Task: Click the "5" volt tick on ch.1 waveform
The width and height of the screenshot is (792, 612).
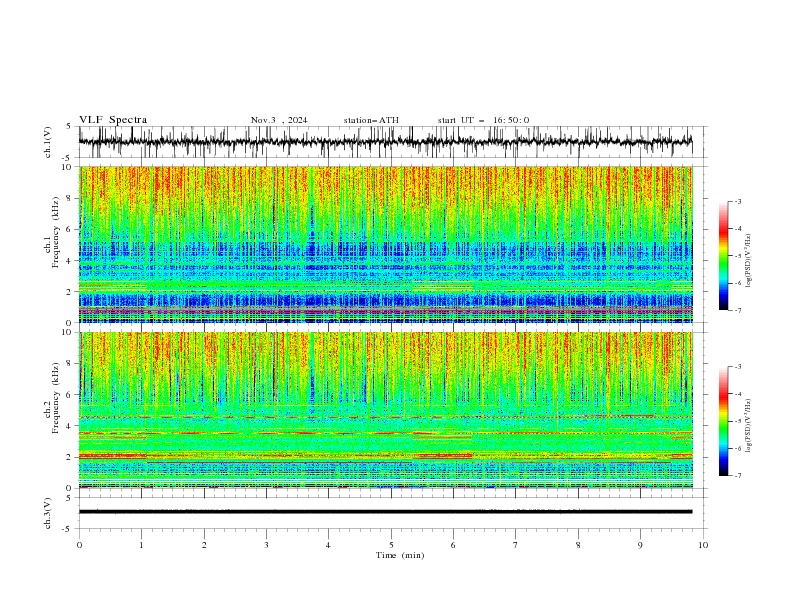Action: click(x=69, y=127)
